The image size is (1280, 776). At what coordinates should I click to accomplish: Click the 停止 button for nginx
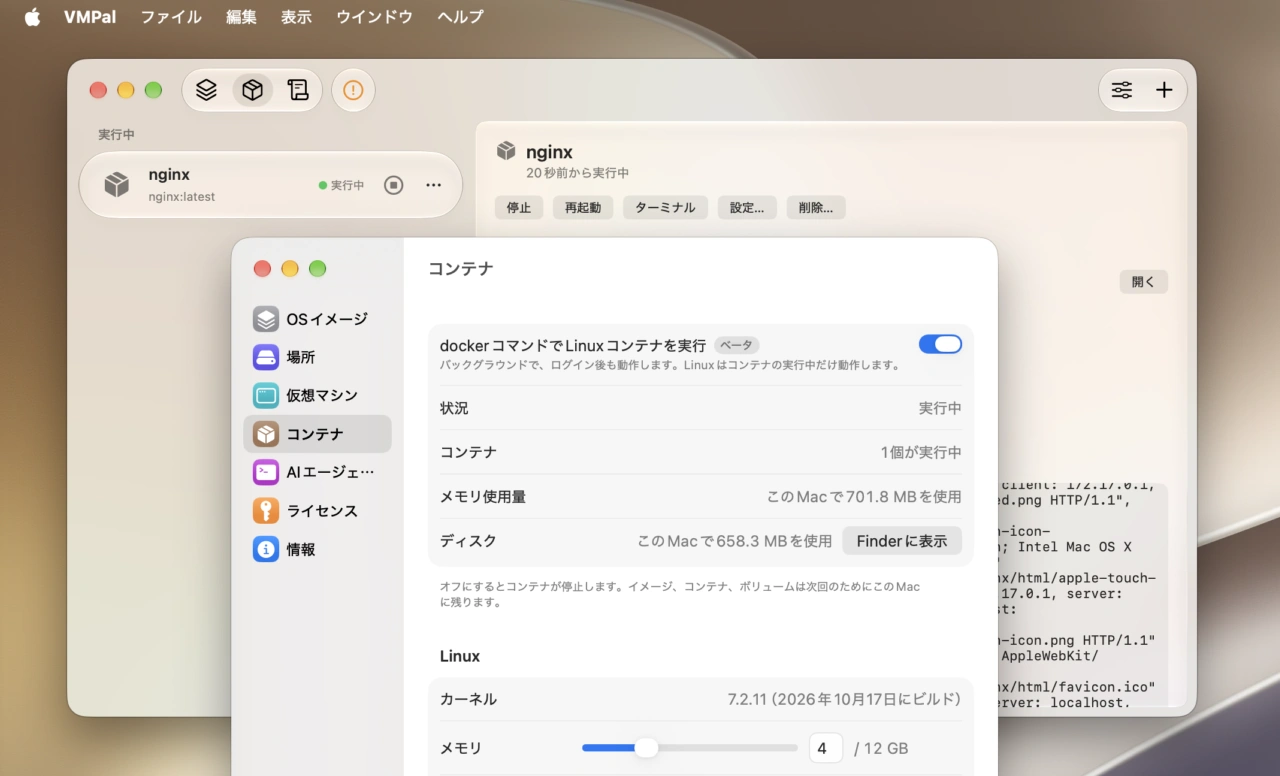[519, 208]
